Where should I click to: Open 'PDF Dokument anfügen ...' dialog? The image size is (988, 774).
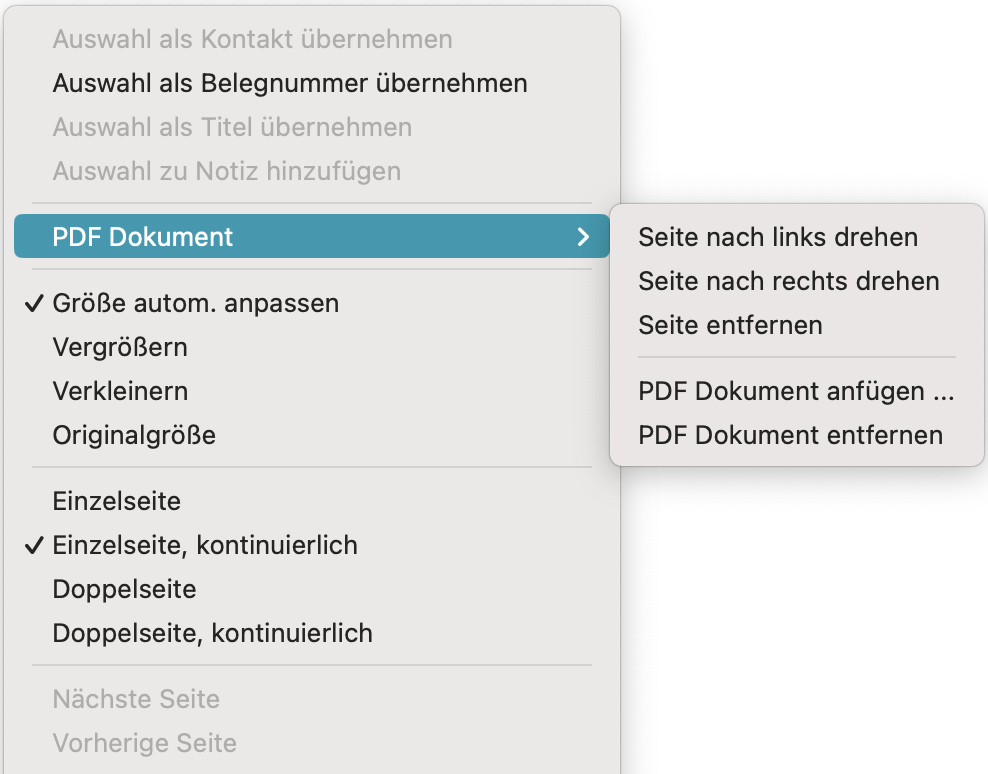tap(796, 391)
